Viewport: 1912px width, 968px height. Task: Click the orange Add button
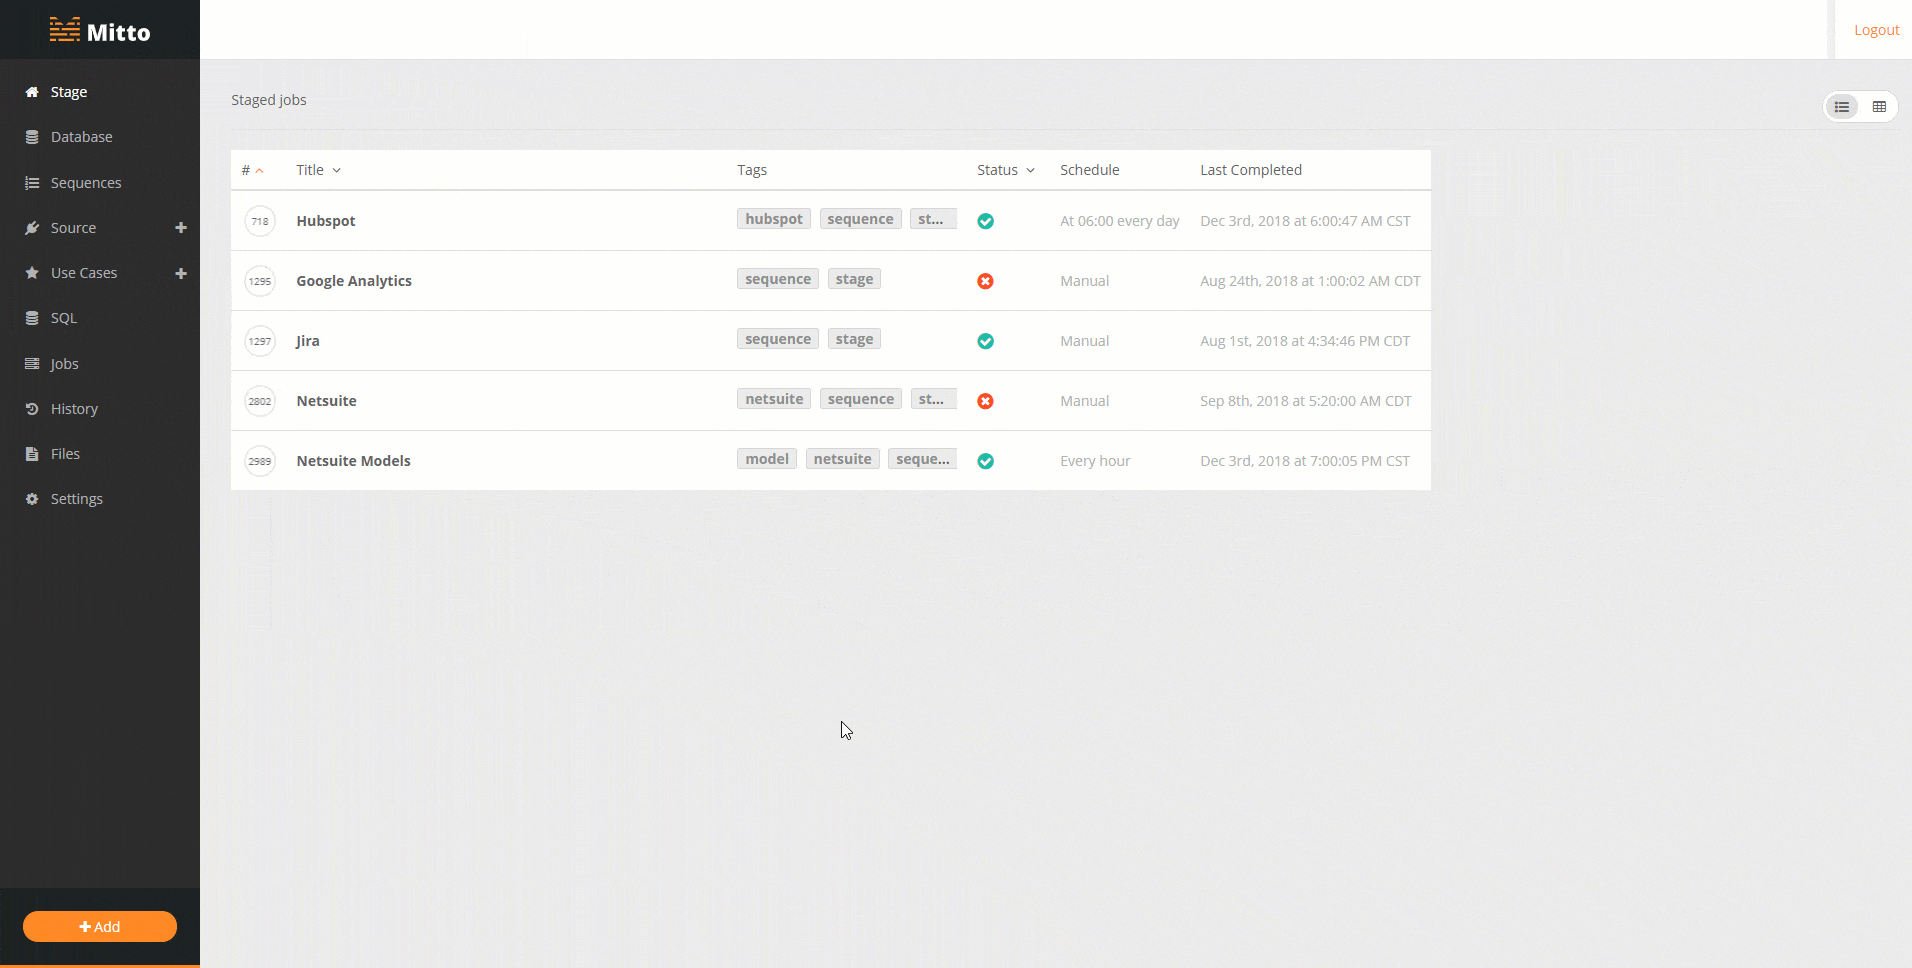(100, 927)
